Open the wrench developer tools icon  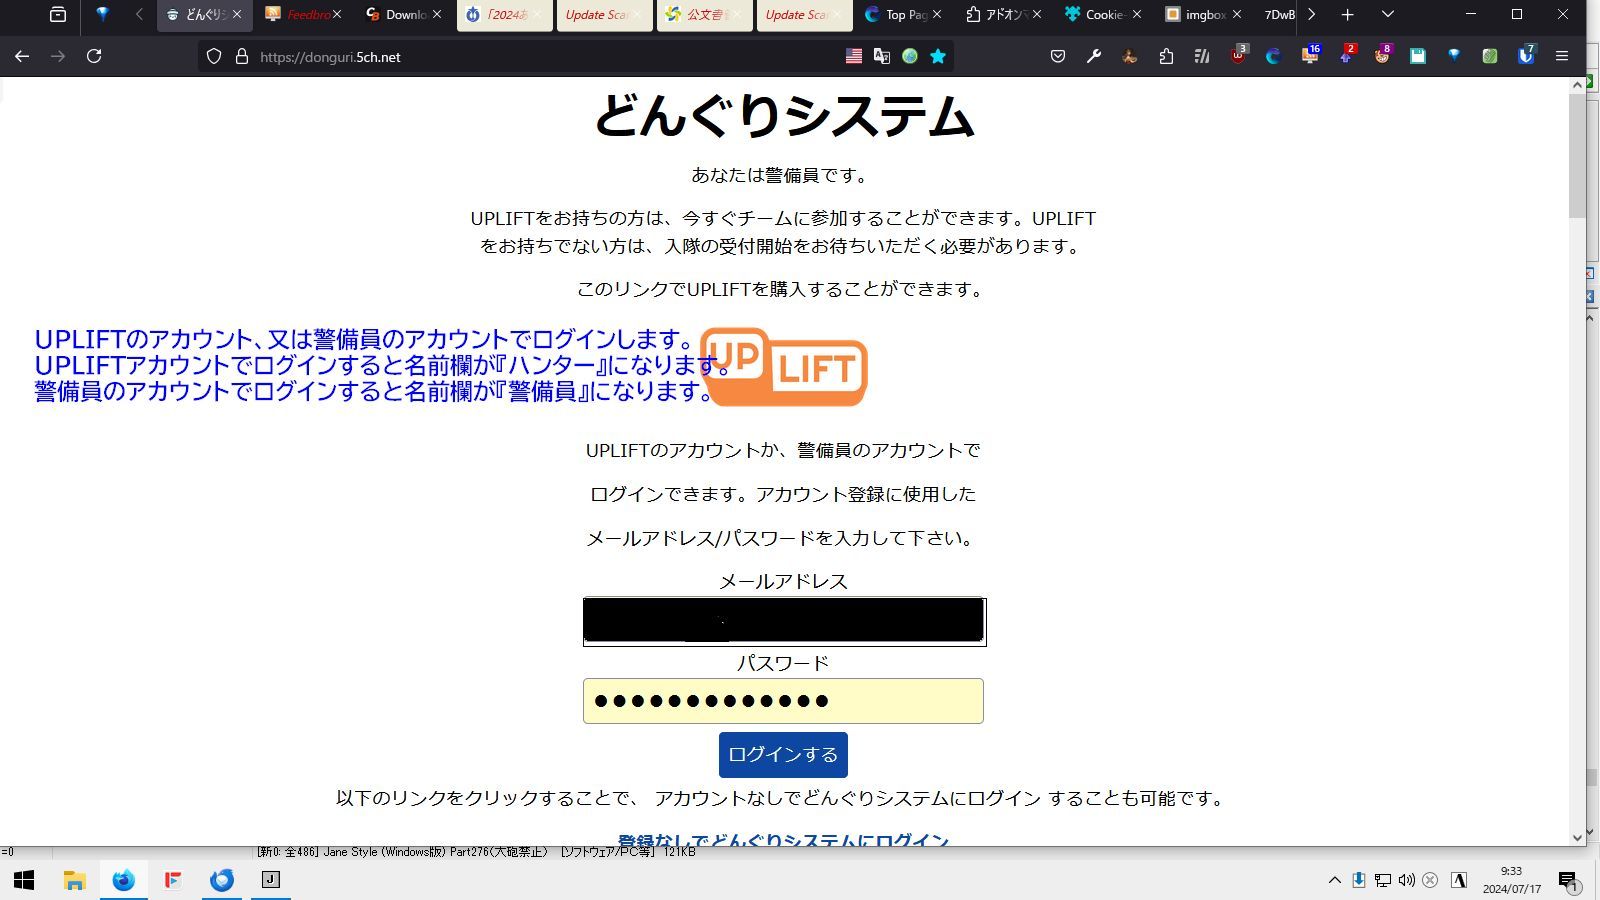point(1094,57)
